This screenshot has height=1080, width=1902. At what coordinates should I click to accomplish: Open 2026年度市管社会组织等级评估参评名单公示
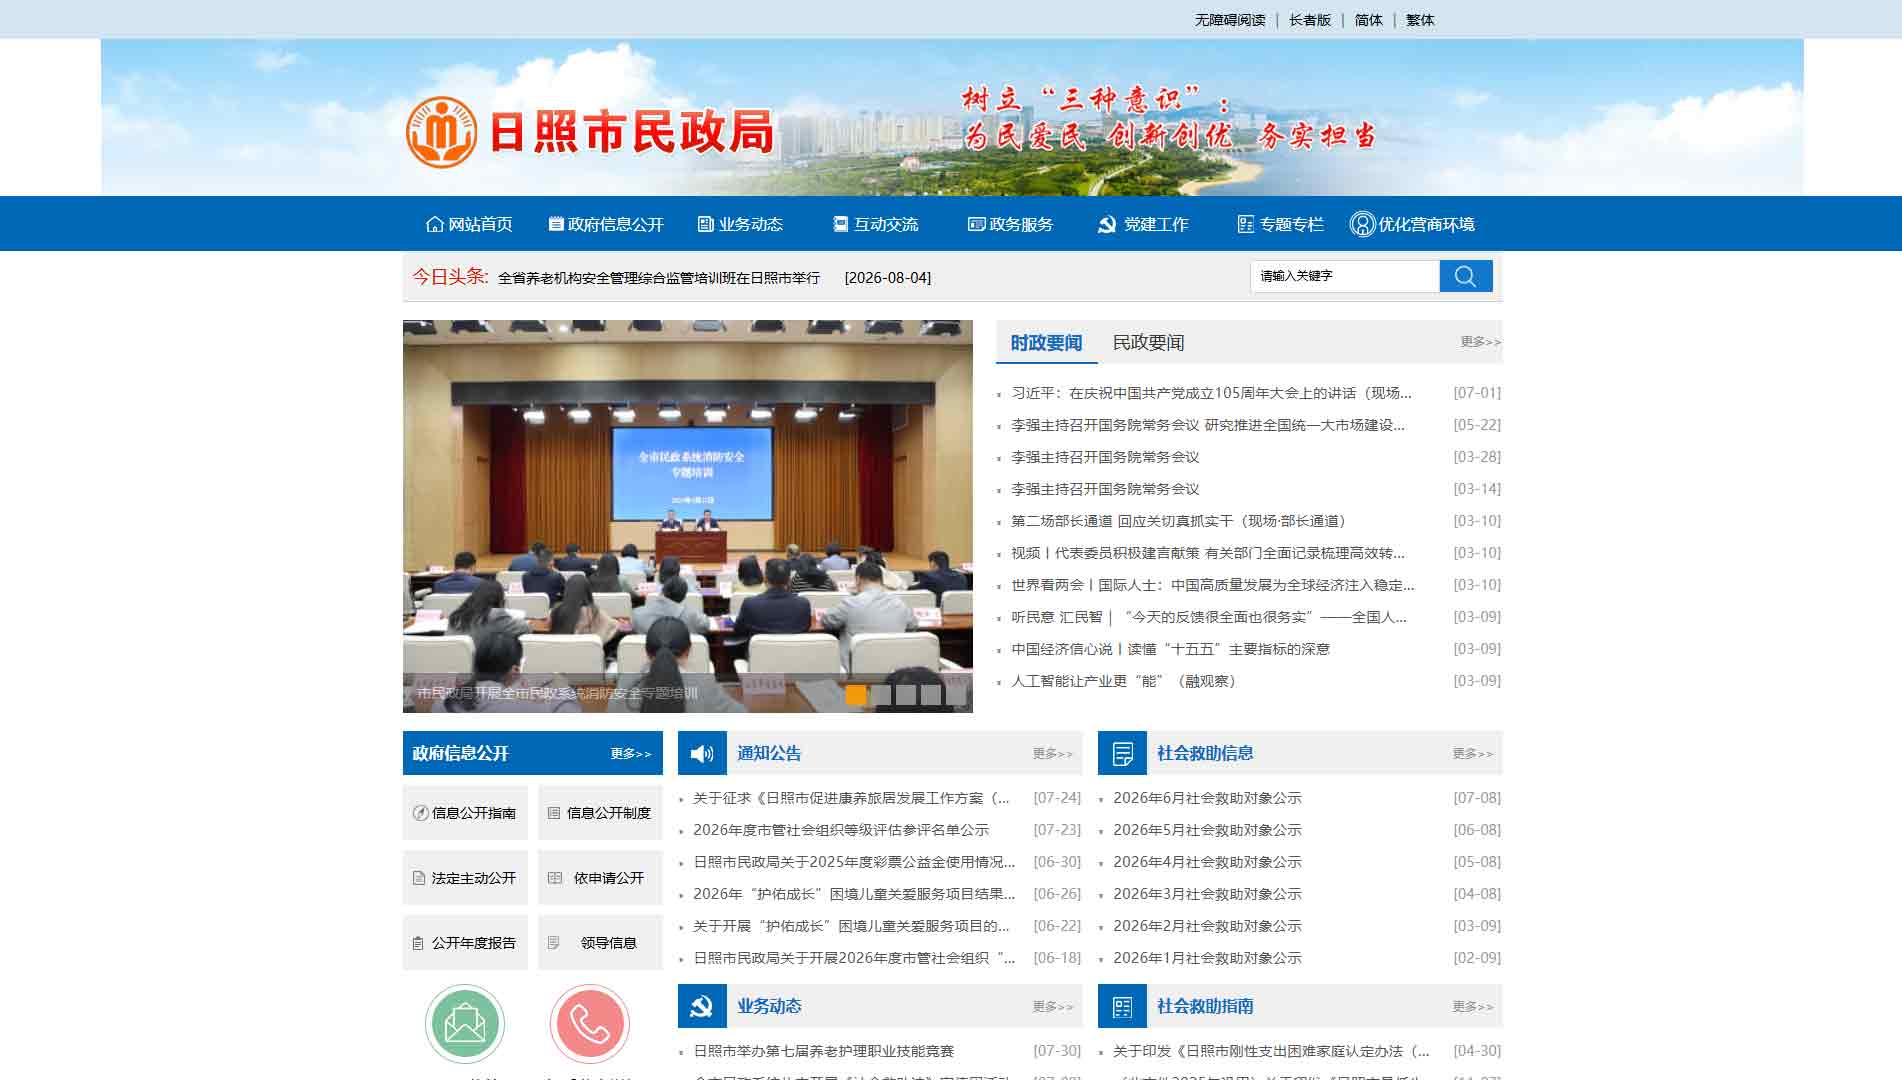click(841, 830)
